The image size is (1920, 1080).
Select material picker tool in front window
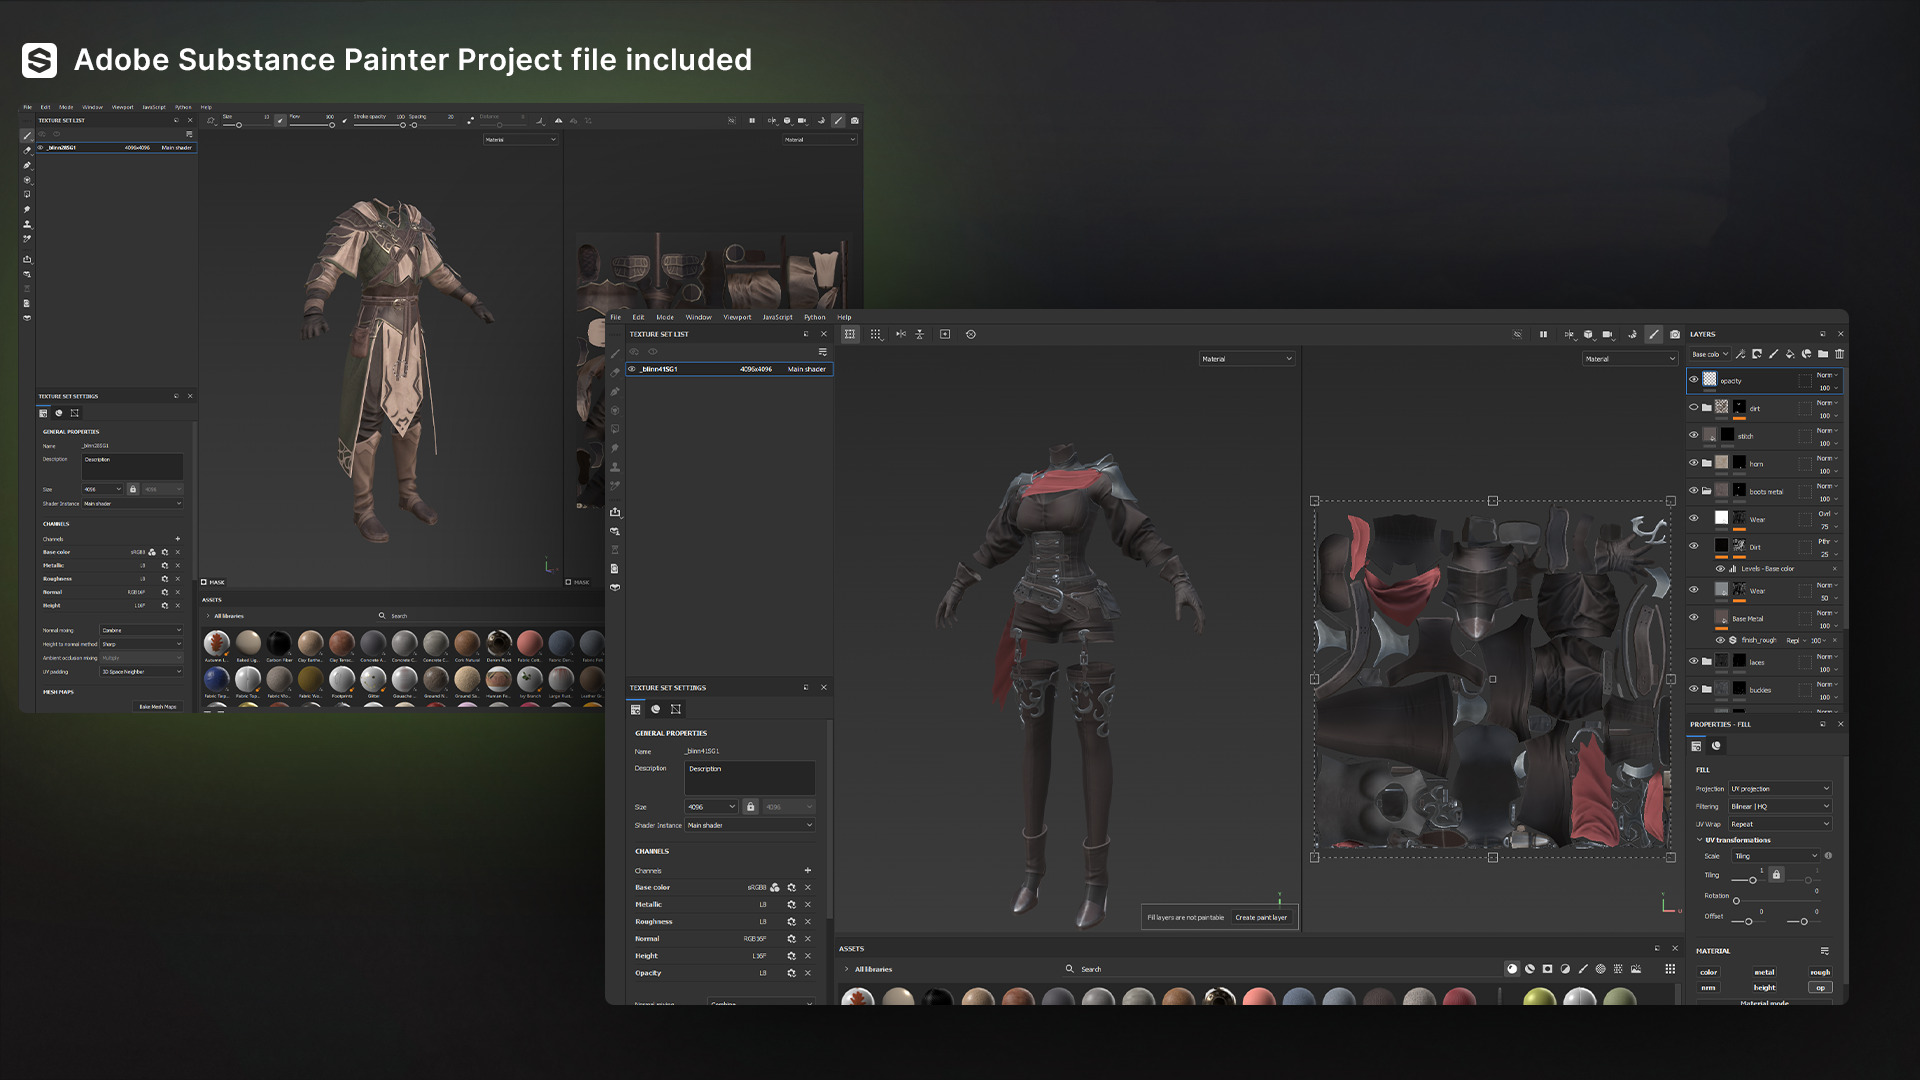pos(615,486)
